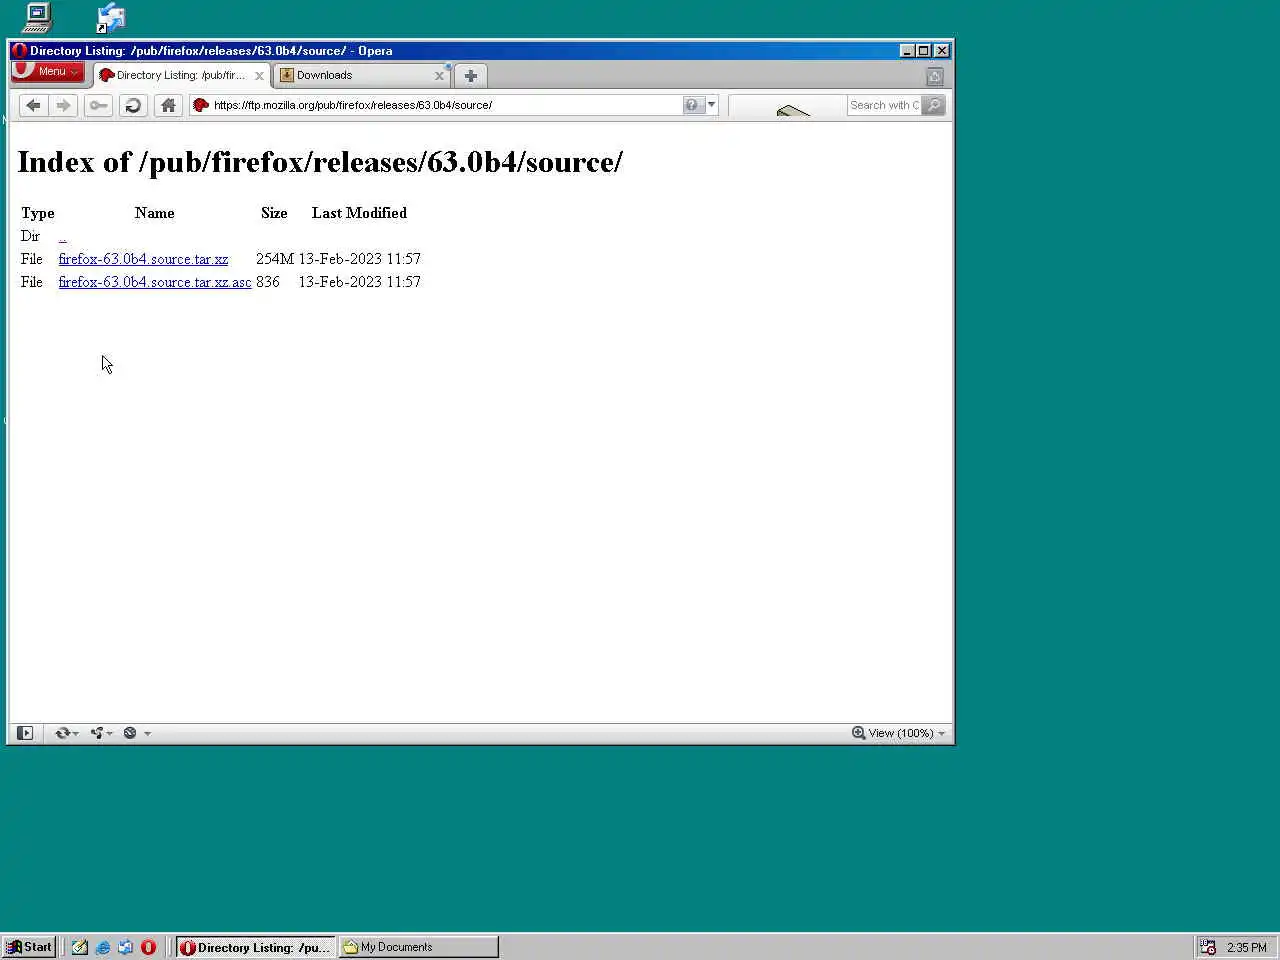This screenshot has width=1280, height=960.
Task: Expand the address bar history dropdown
Action: [x=712, y=105]
